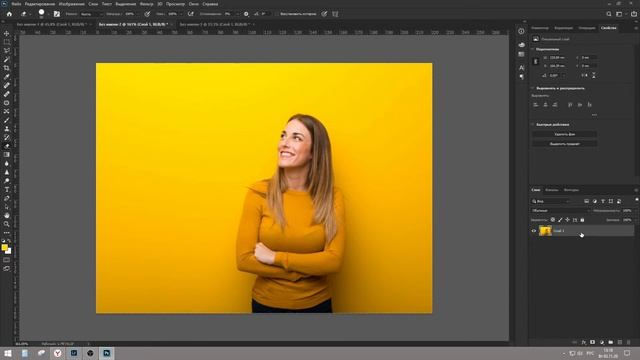Toggle lock image pixels brush icon
This screenshot has height=360, width=640.
560,220
